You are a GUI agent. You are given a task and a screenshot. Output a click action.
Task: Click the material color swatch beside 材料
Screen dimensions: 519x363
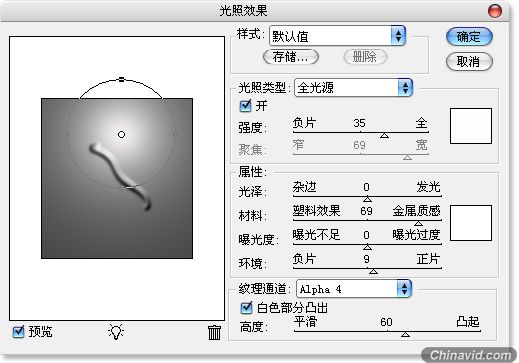(x=471, y=223)
